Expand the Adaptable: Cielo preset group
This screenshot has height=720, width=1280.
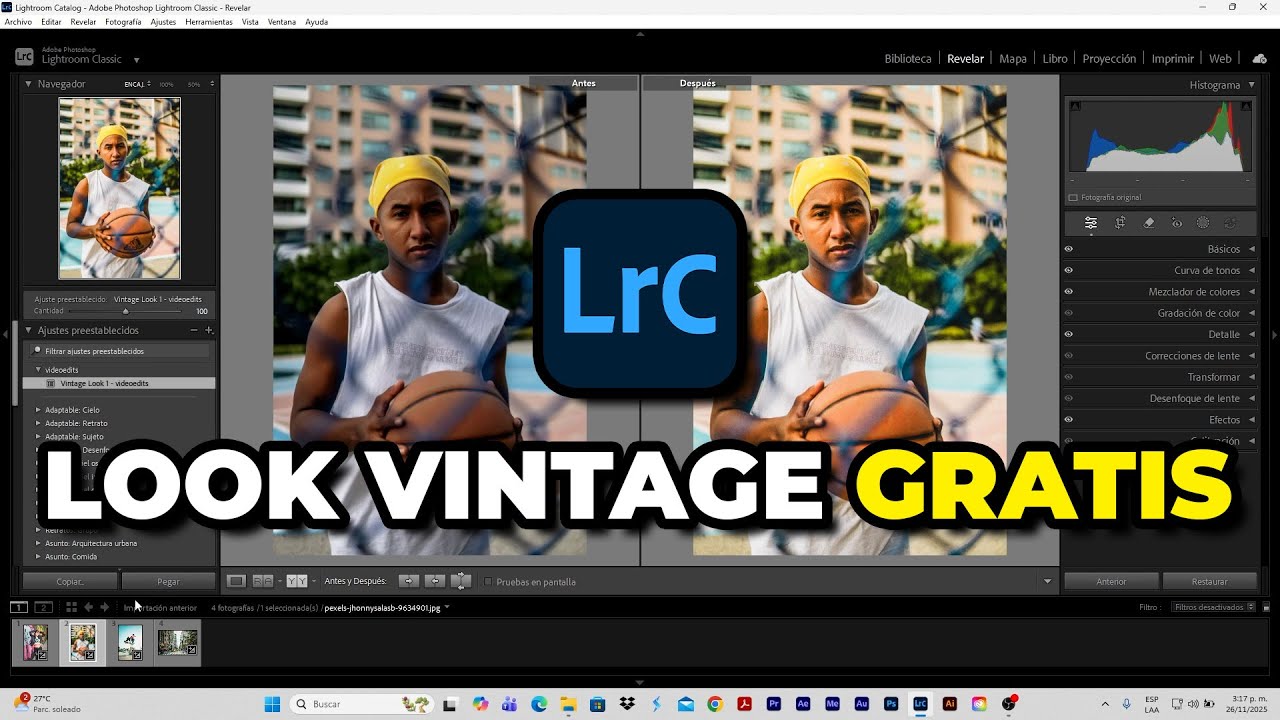[x=38, y=410]
